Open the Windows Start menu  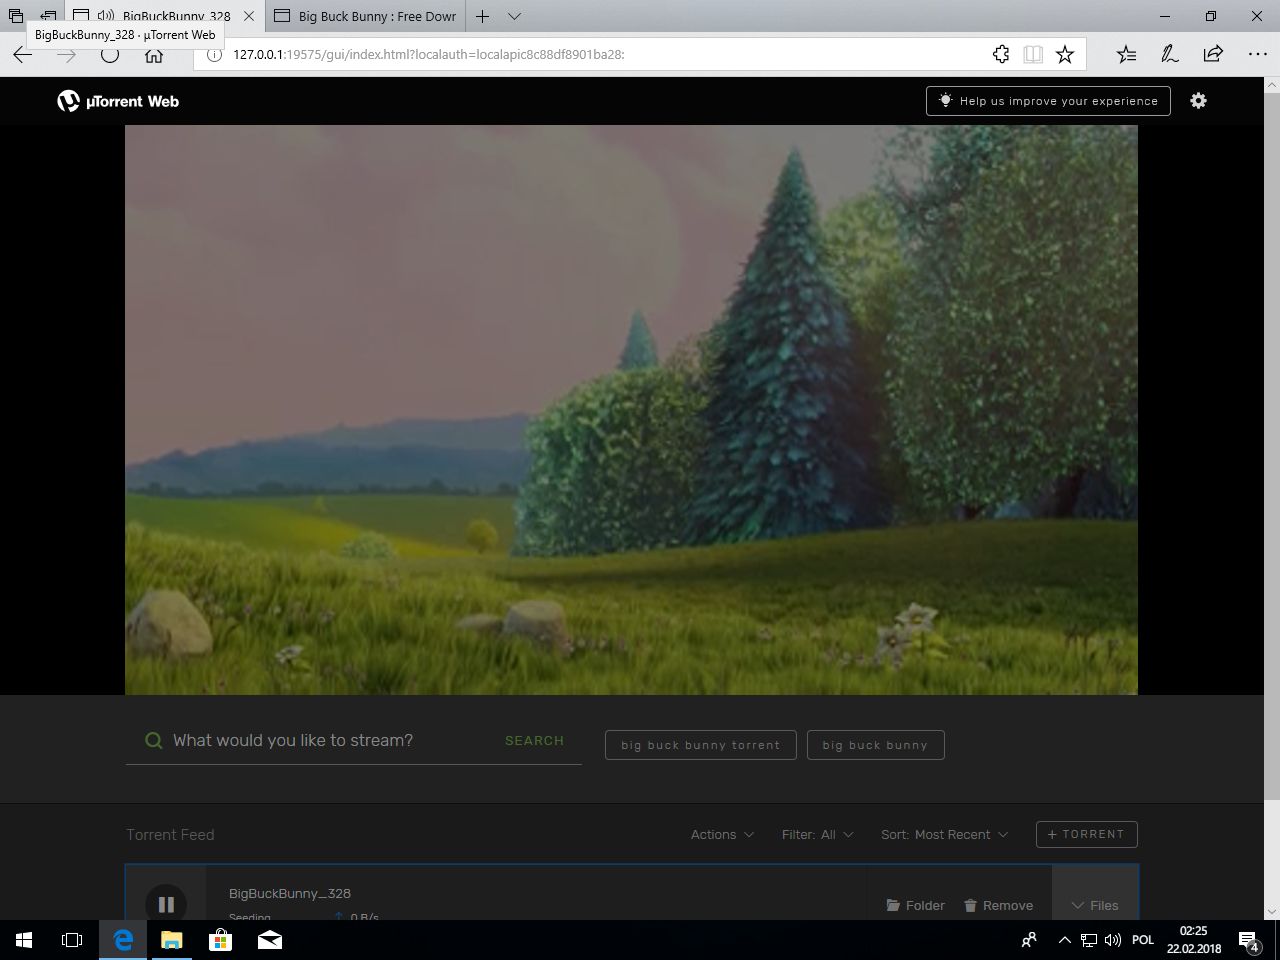coord(24,940)
